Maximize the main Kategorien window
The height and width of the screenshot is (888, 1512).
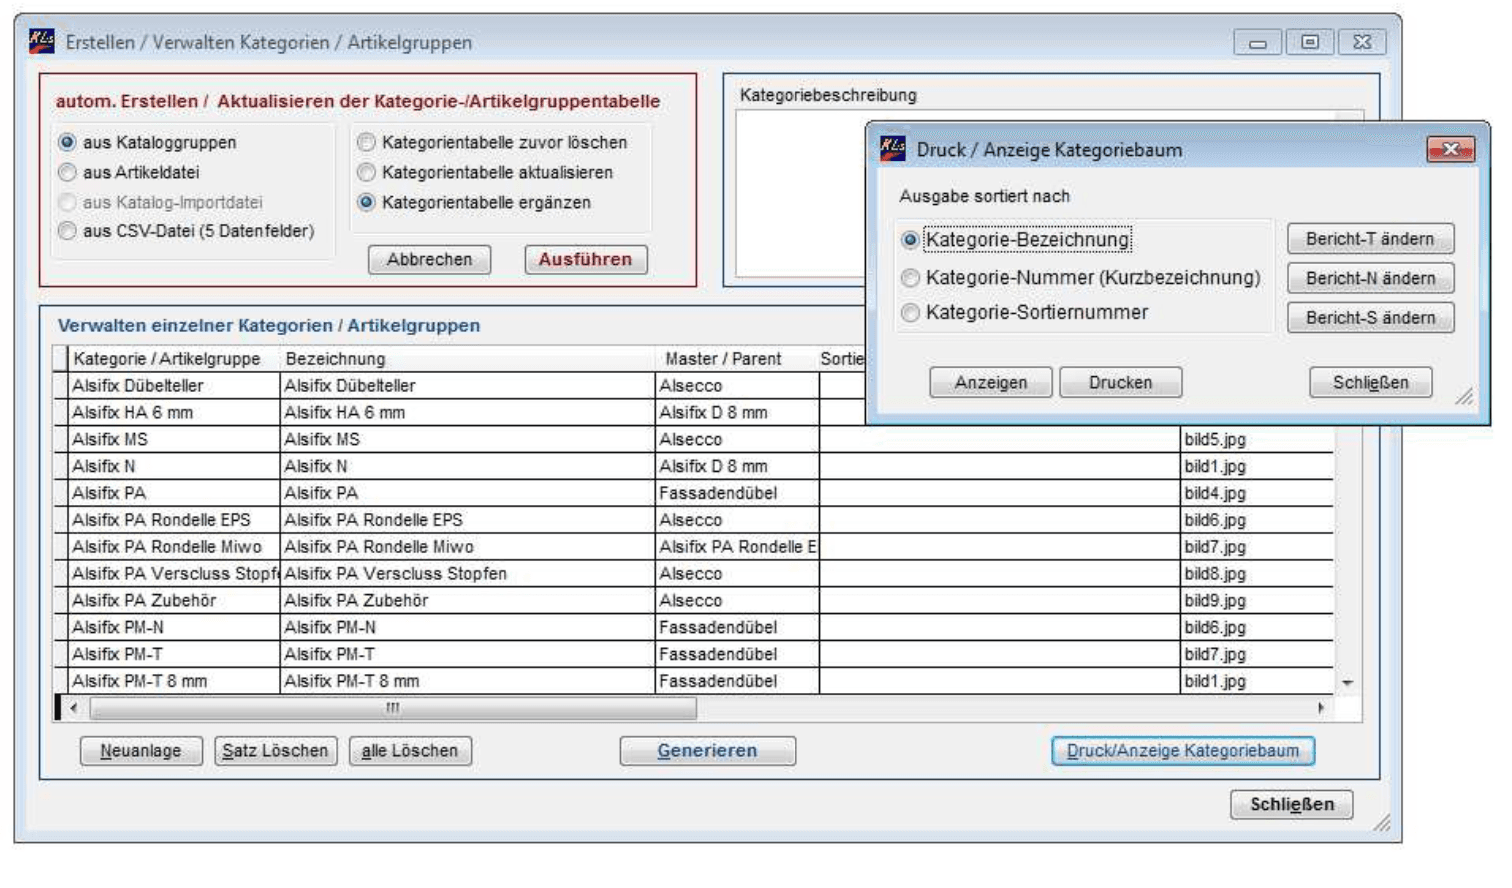pyautogui.click(x=1309, y=42)
